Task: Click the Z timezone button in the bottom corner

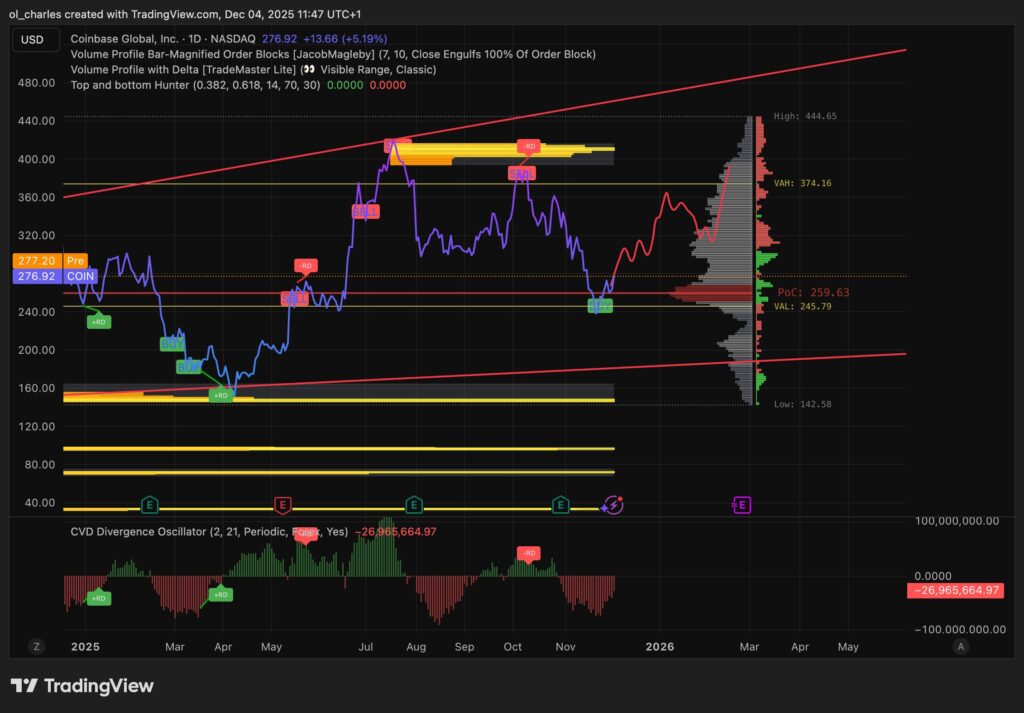Action: (36, 647)
